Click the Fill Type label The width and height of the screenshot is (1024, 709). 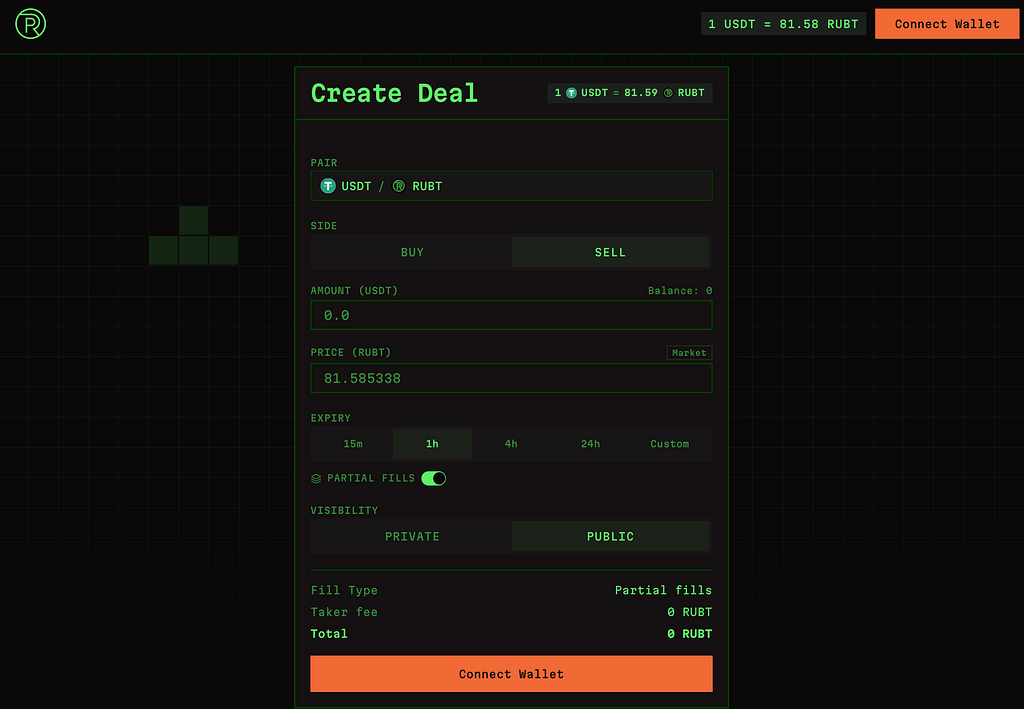344,590
